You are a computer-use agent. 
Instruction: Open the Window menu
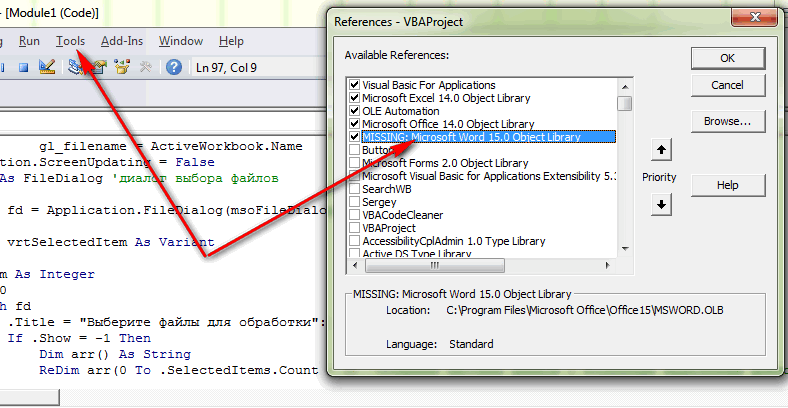tap(181, 41)
